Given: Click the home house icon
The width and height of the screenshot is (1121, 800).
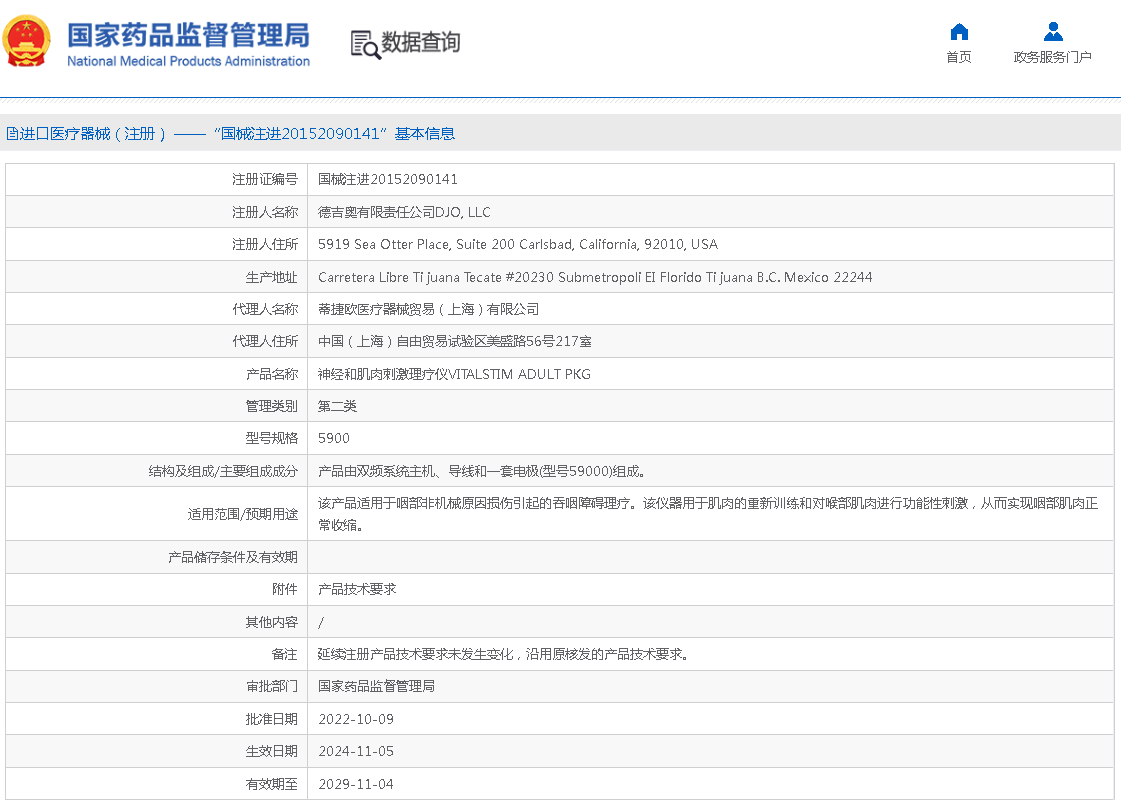Looking at the screenshot, I should pos(958,31).
